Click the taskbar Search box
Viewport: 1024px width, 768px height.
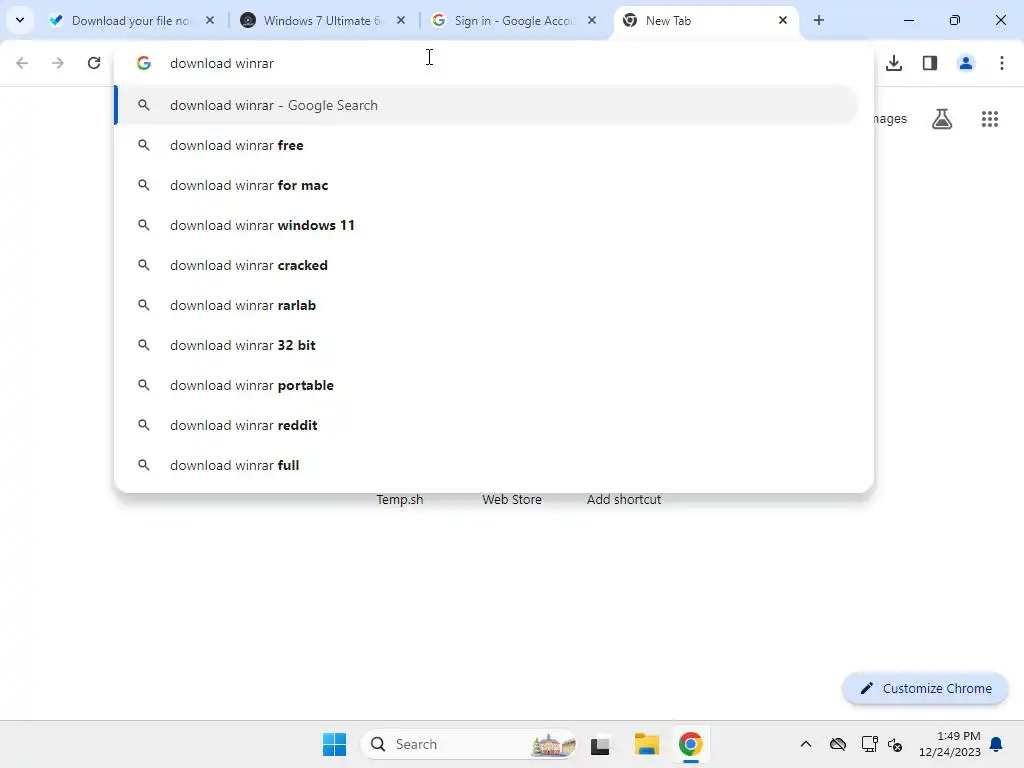(469, 744)
